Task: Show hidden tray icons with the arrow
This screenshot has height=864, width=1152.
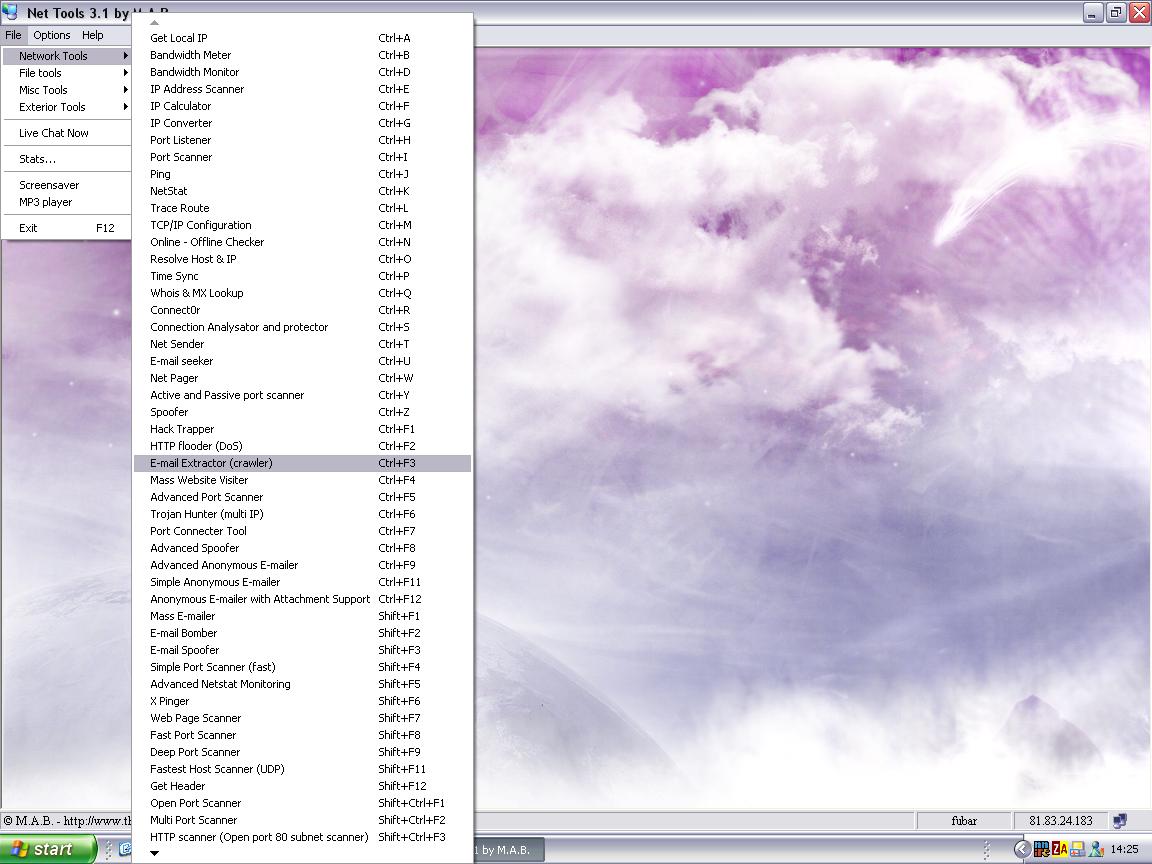Action: tap(1021, 849)
